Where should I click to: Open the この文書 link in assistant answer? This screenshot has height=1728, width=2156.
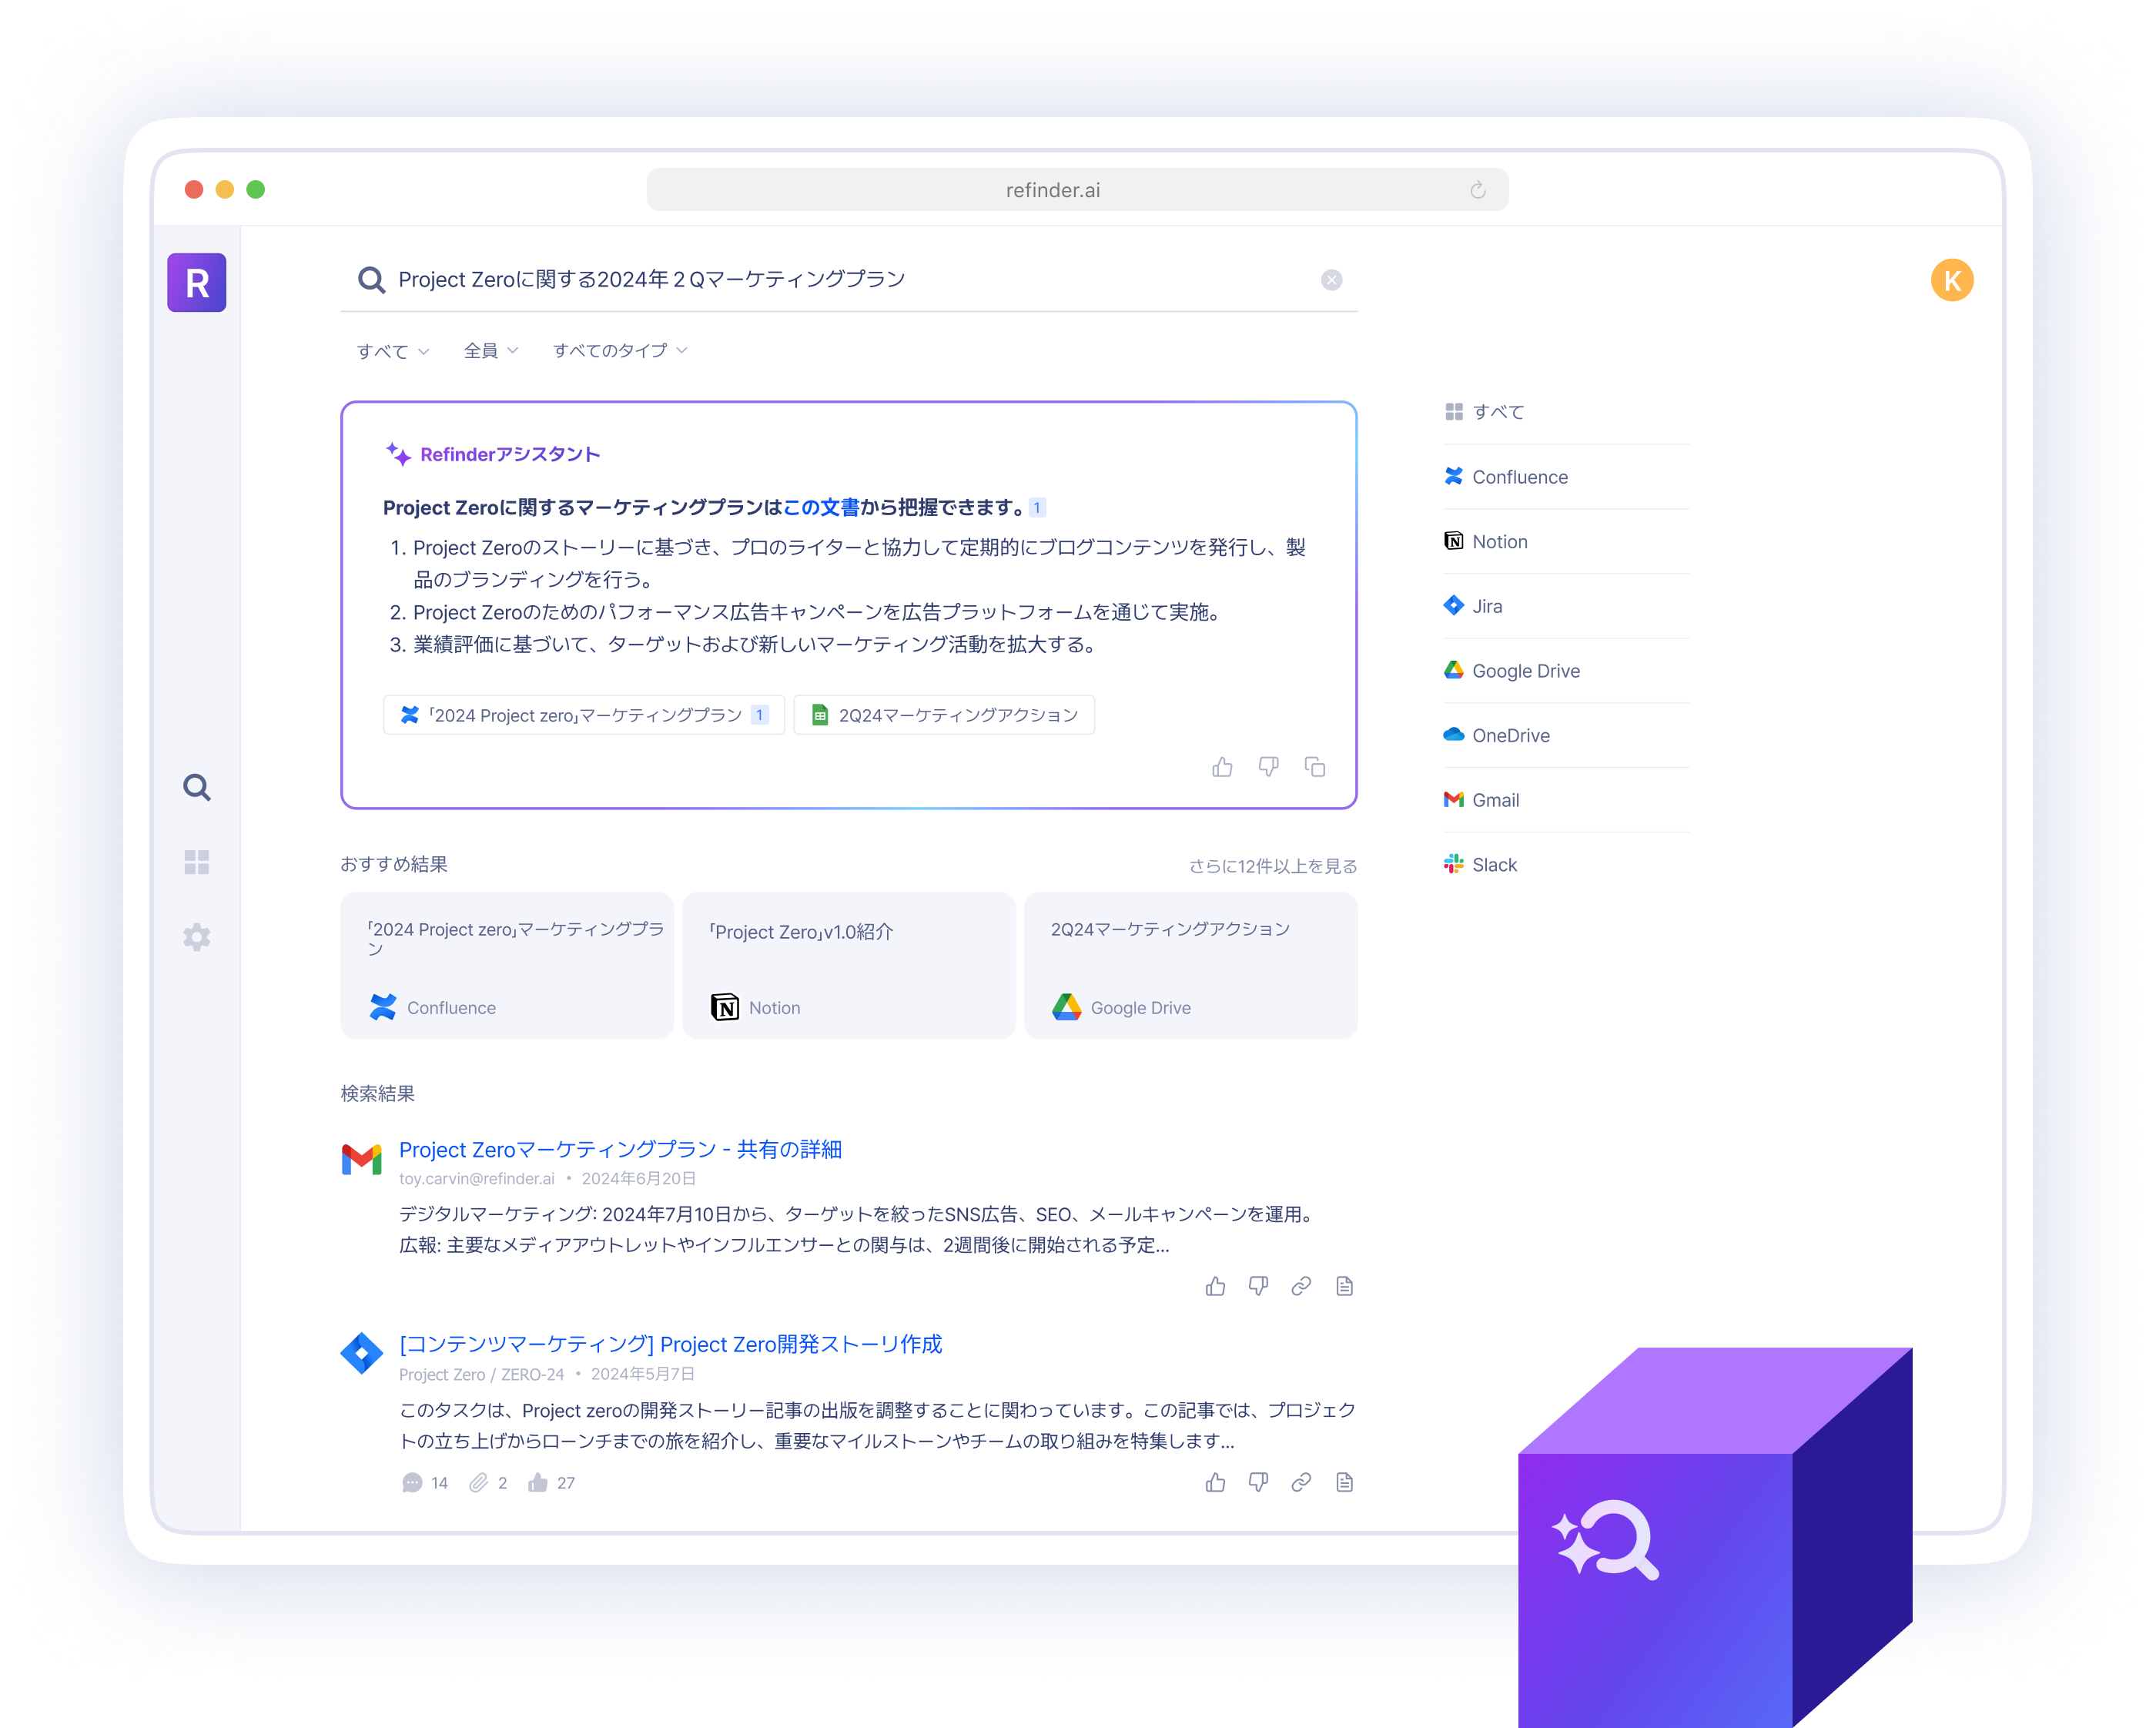(821, 508)
